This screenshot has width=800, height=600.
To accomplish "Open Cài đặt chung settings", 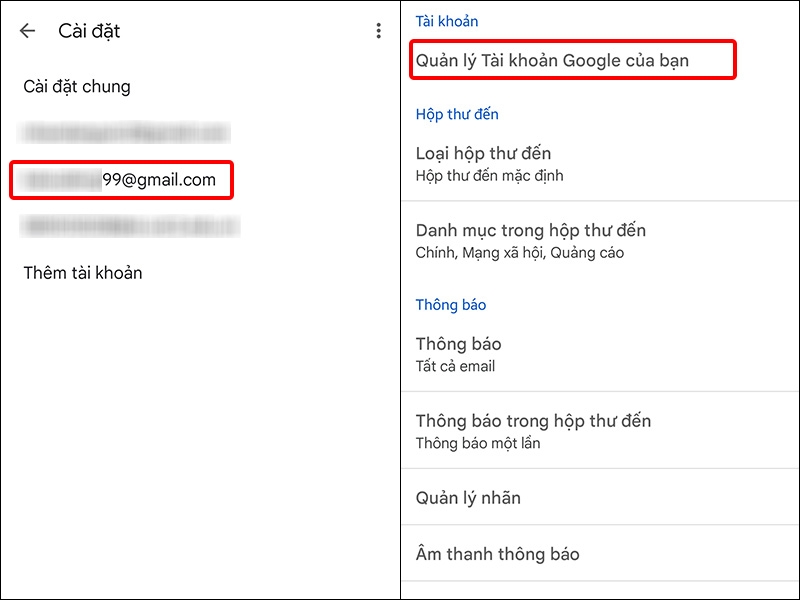I will coord(76,86).
